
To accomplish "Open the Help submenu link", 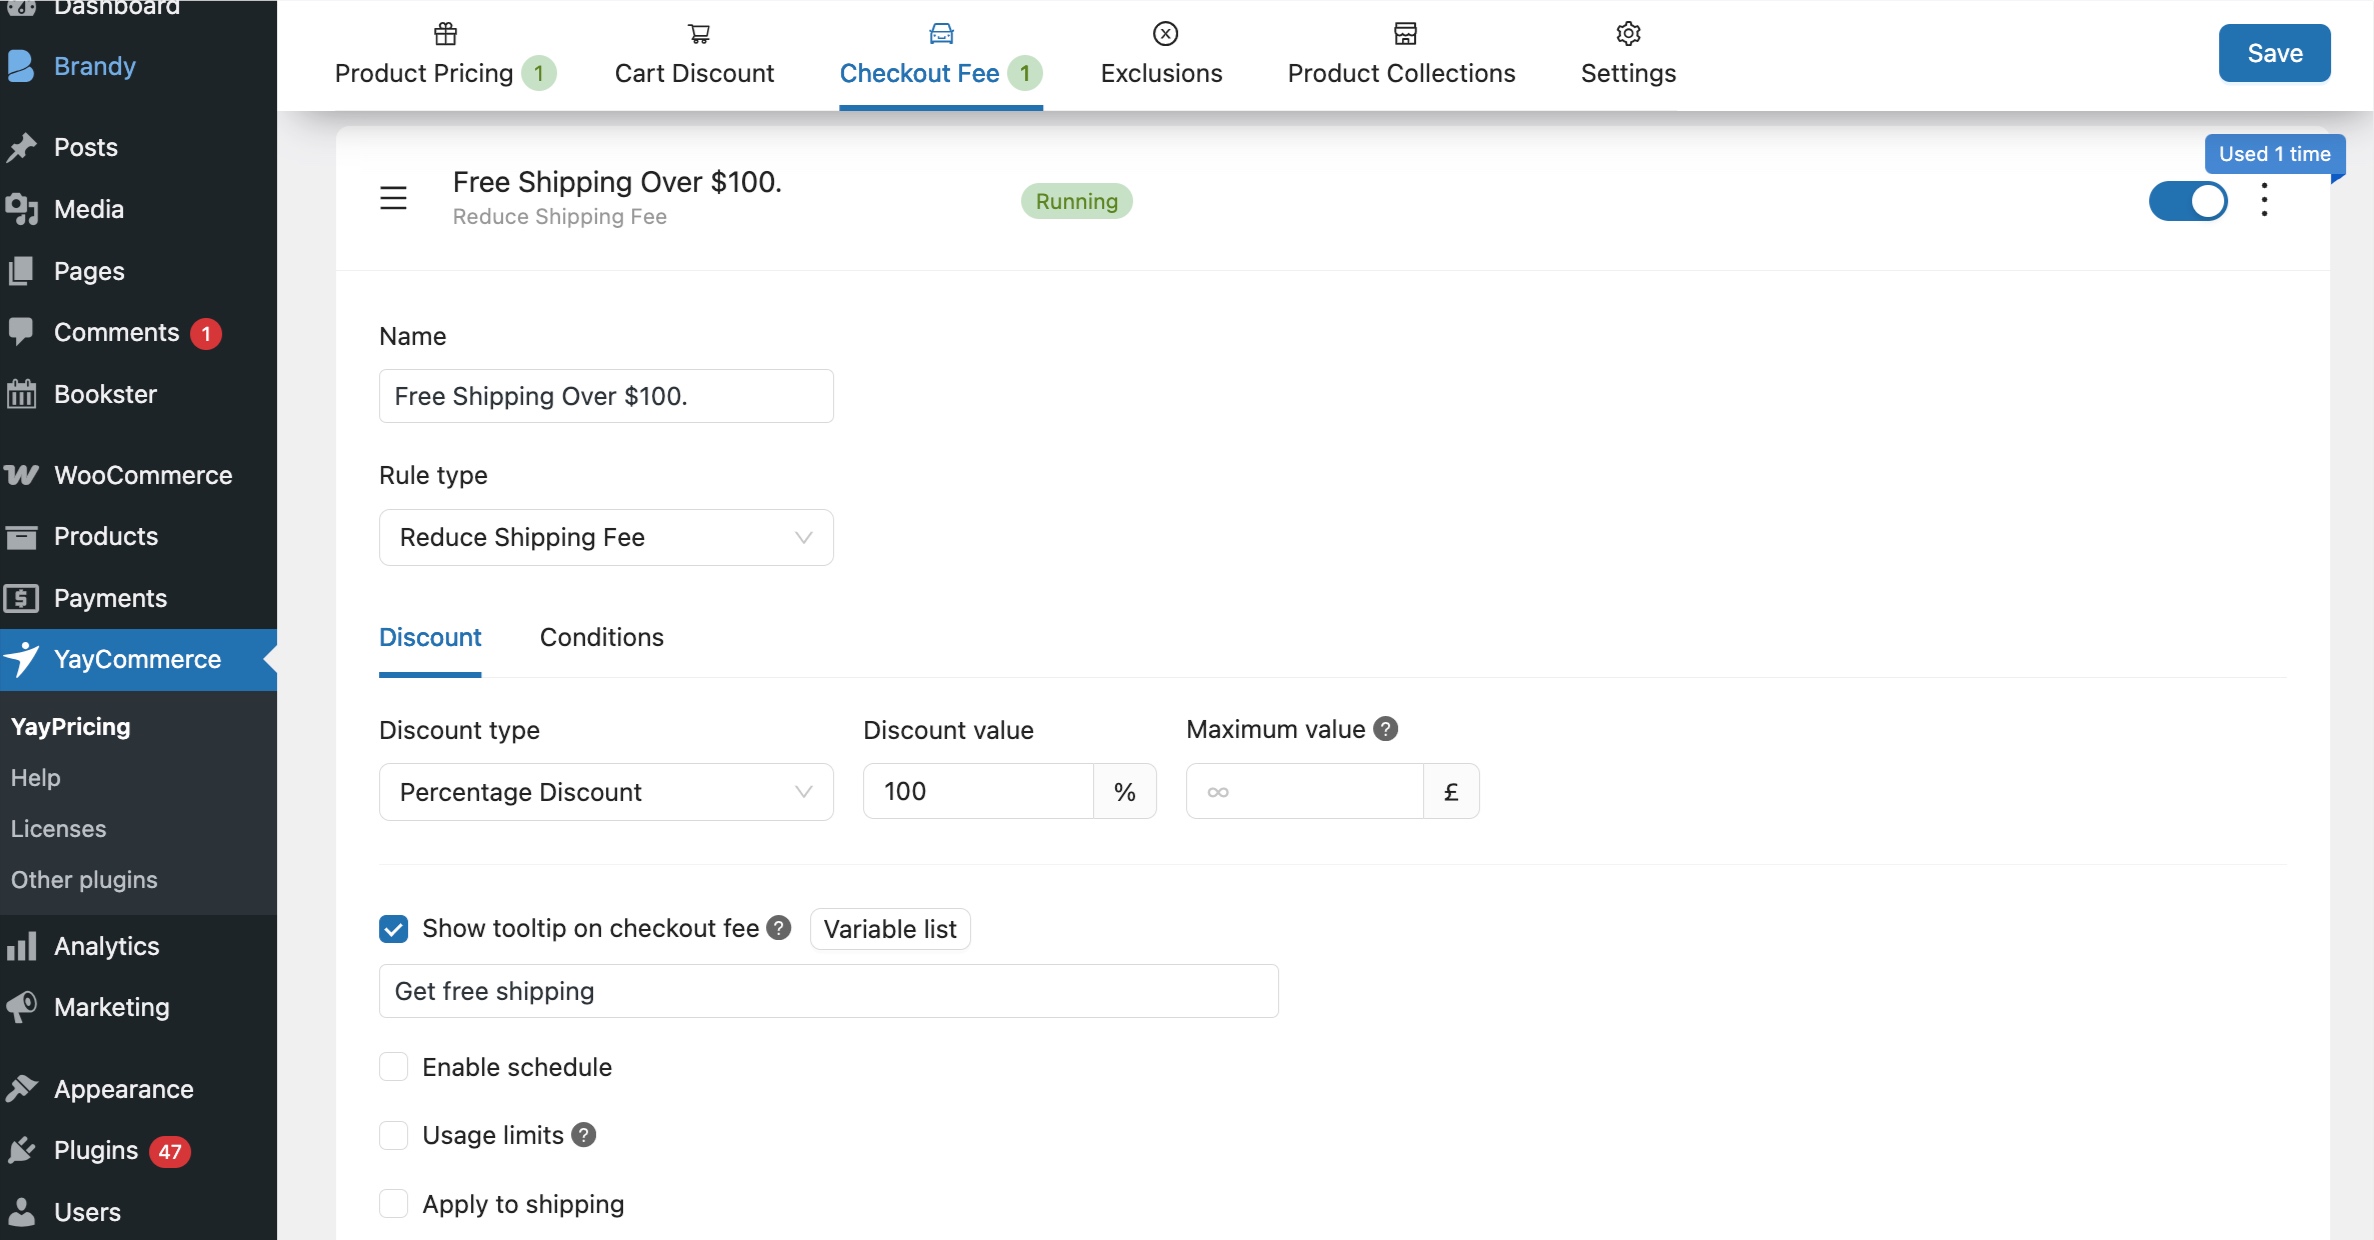I will click(x=36, y=778).
